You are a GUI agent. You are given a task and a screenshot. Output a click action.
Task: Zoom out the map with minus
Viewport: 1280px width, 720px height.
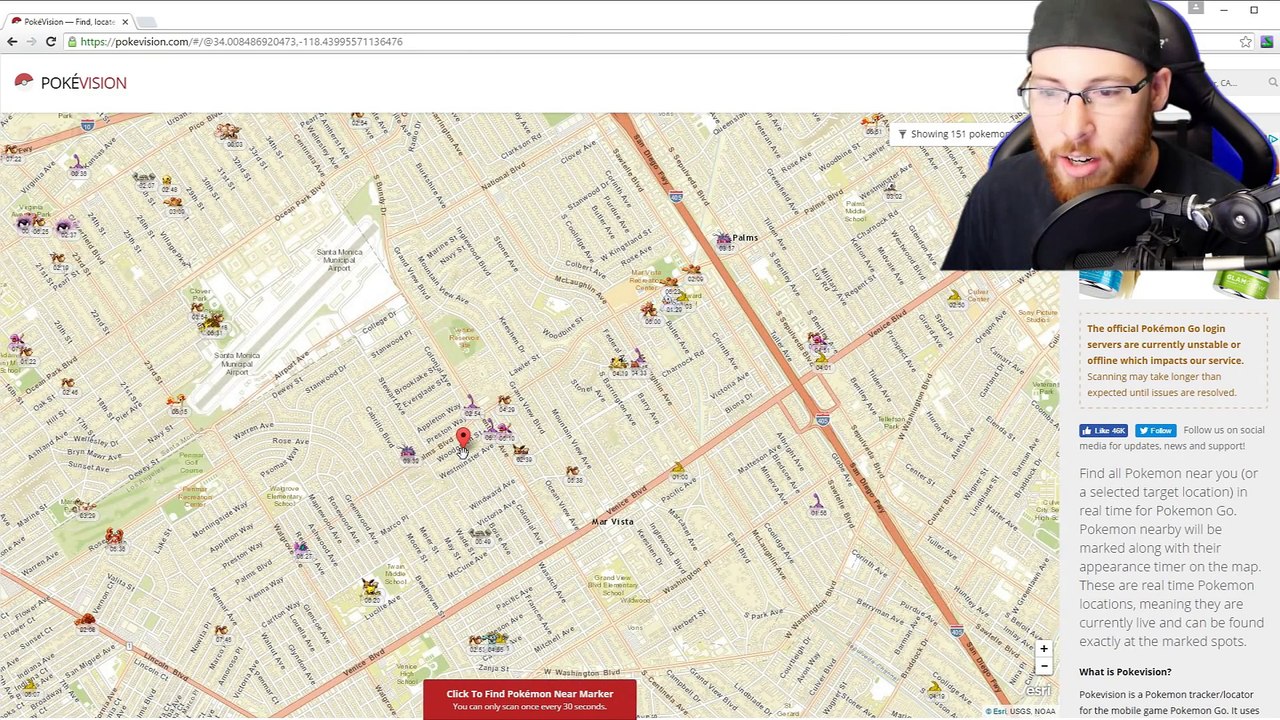(1044, 666)
